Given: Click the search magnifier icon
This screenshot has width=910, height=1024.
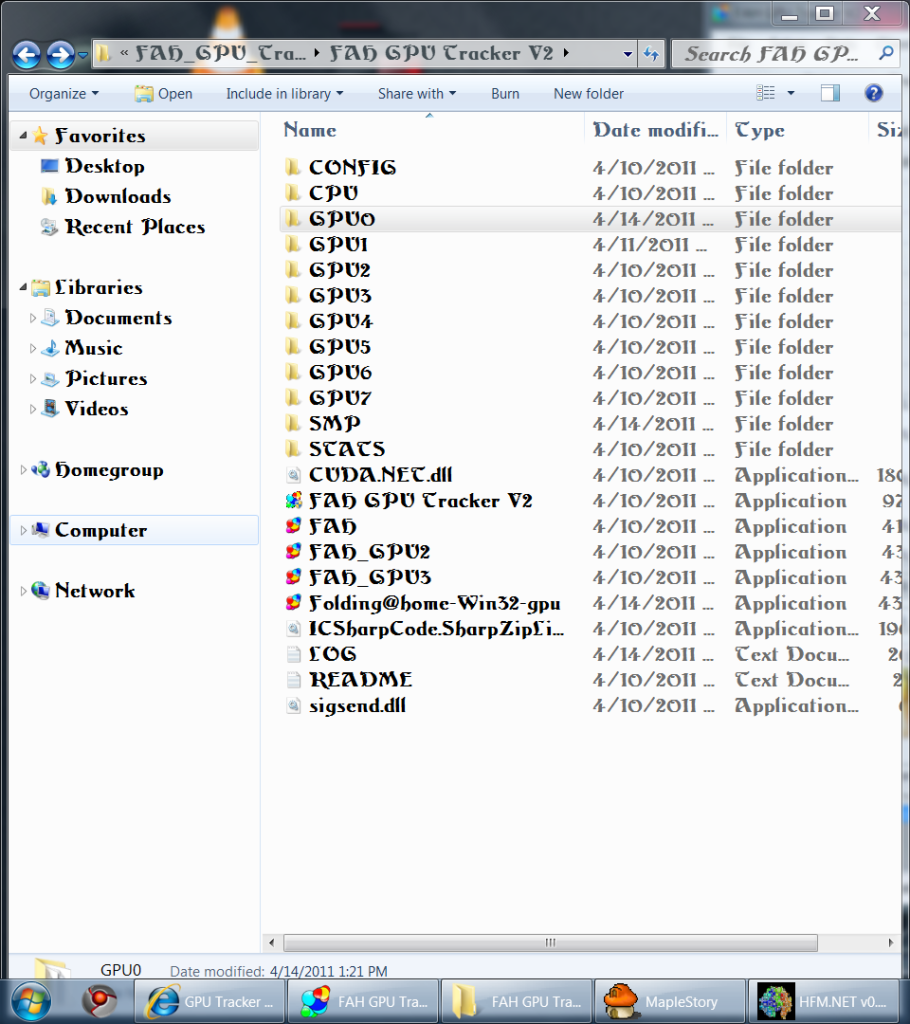Looking at the screenshot, I should tap(886, 53).
